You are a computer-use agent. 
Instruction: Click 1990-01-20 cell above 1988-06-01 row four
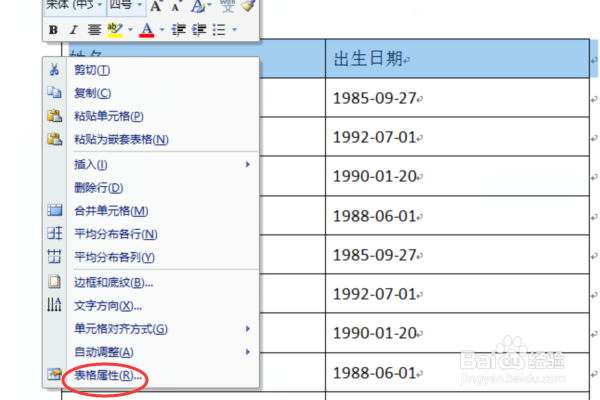457,176
